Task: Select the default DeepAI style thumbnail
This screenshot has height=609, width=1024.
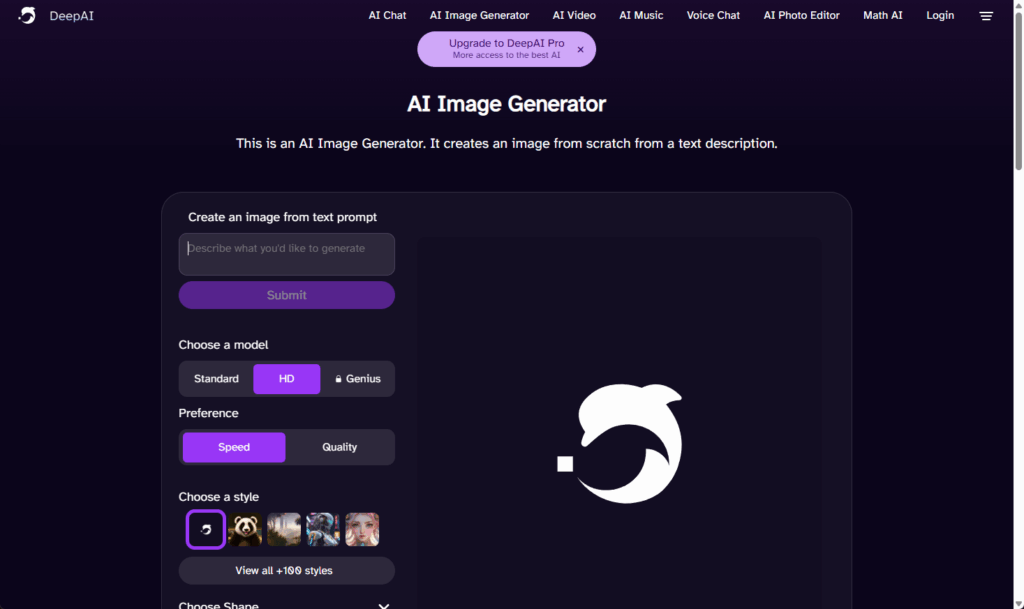Action: coord(206,529)
